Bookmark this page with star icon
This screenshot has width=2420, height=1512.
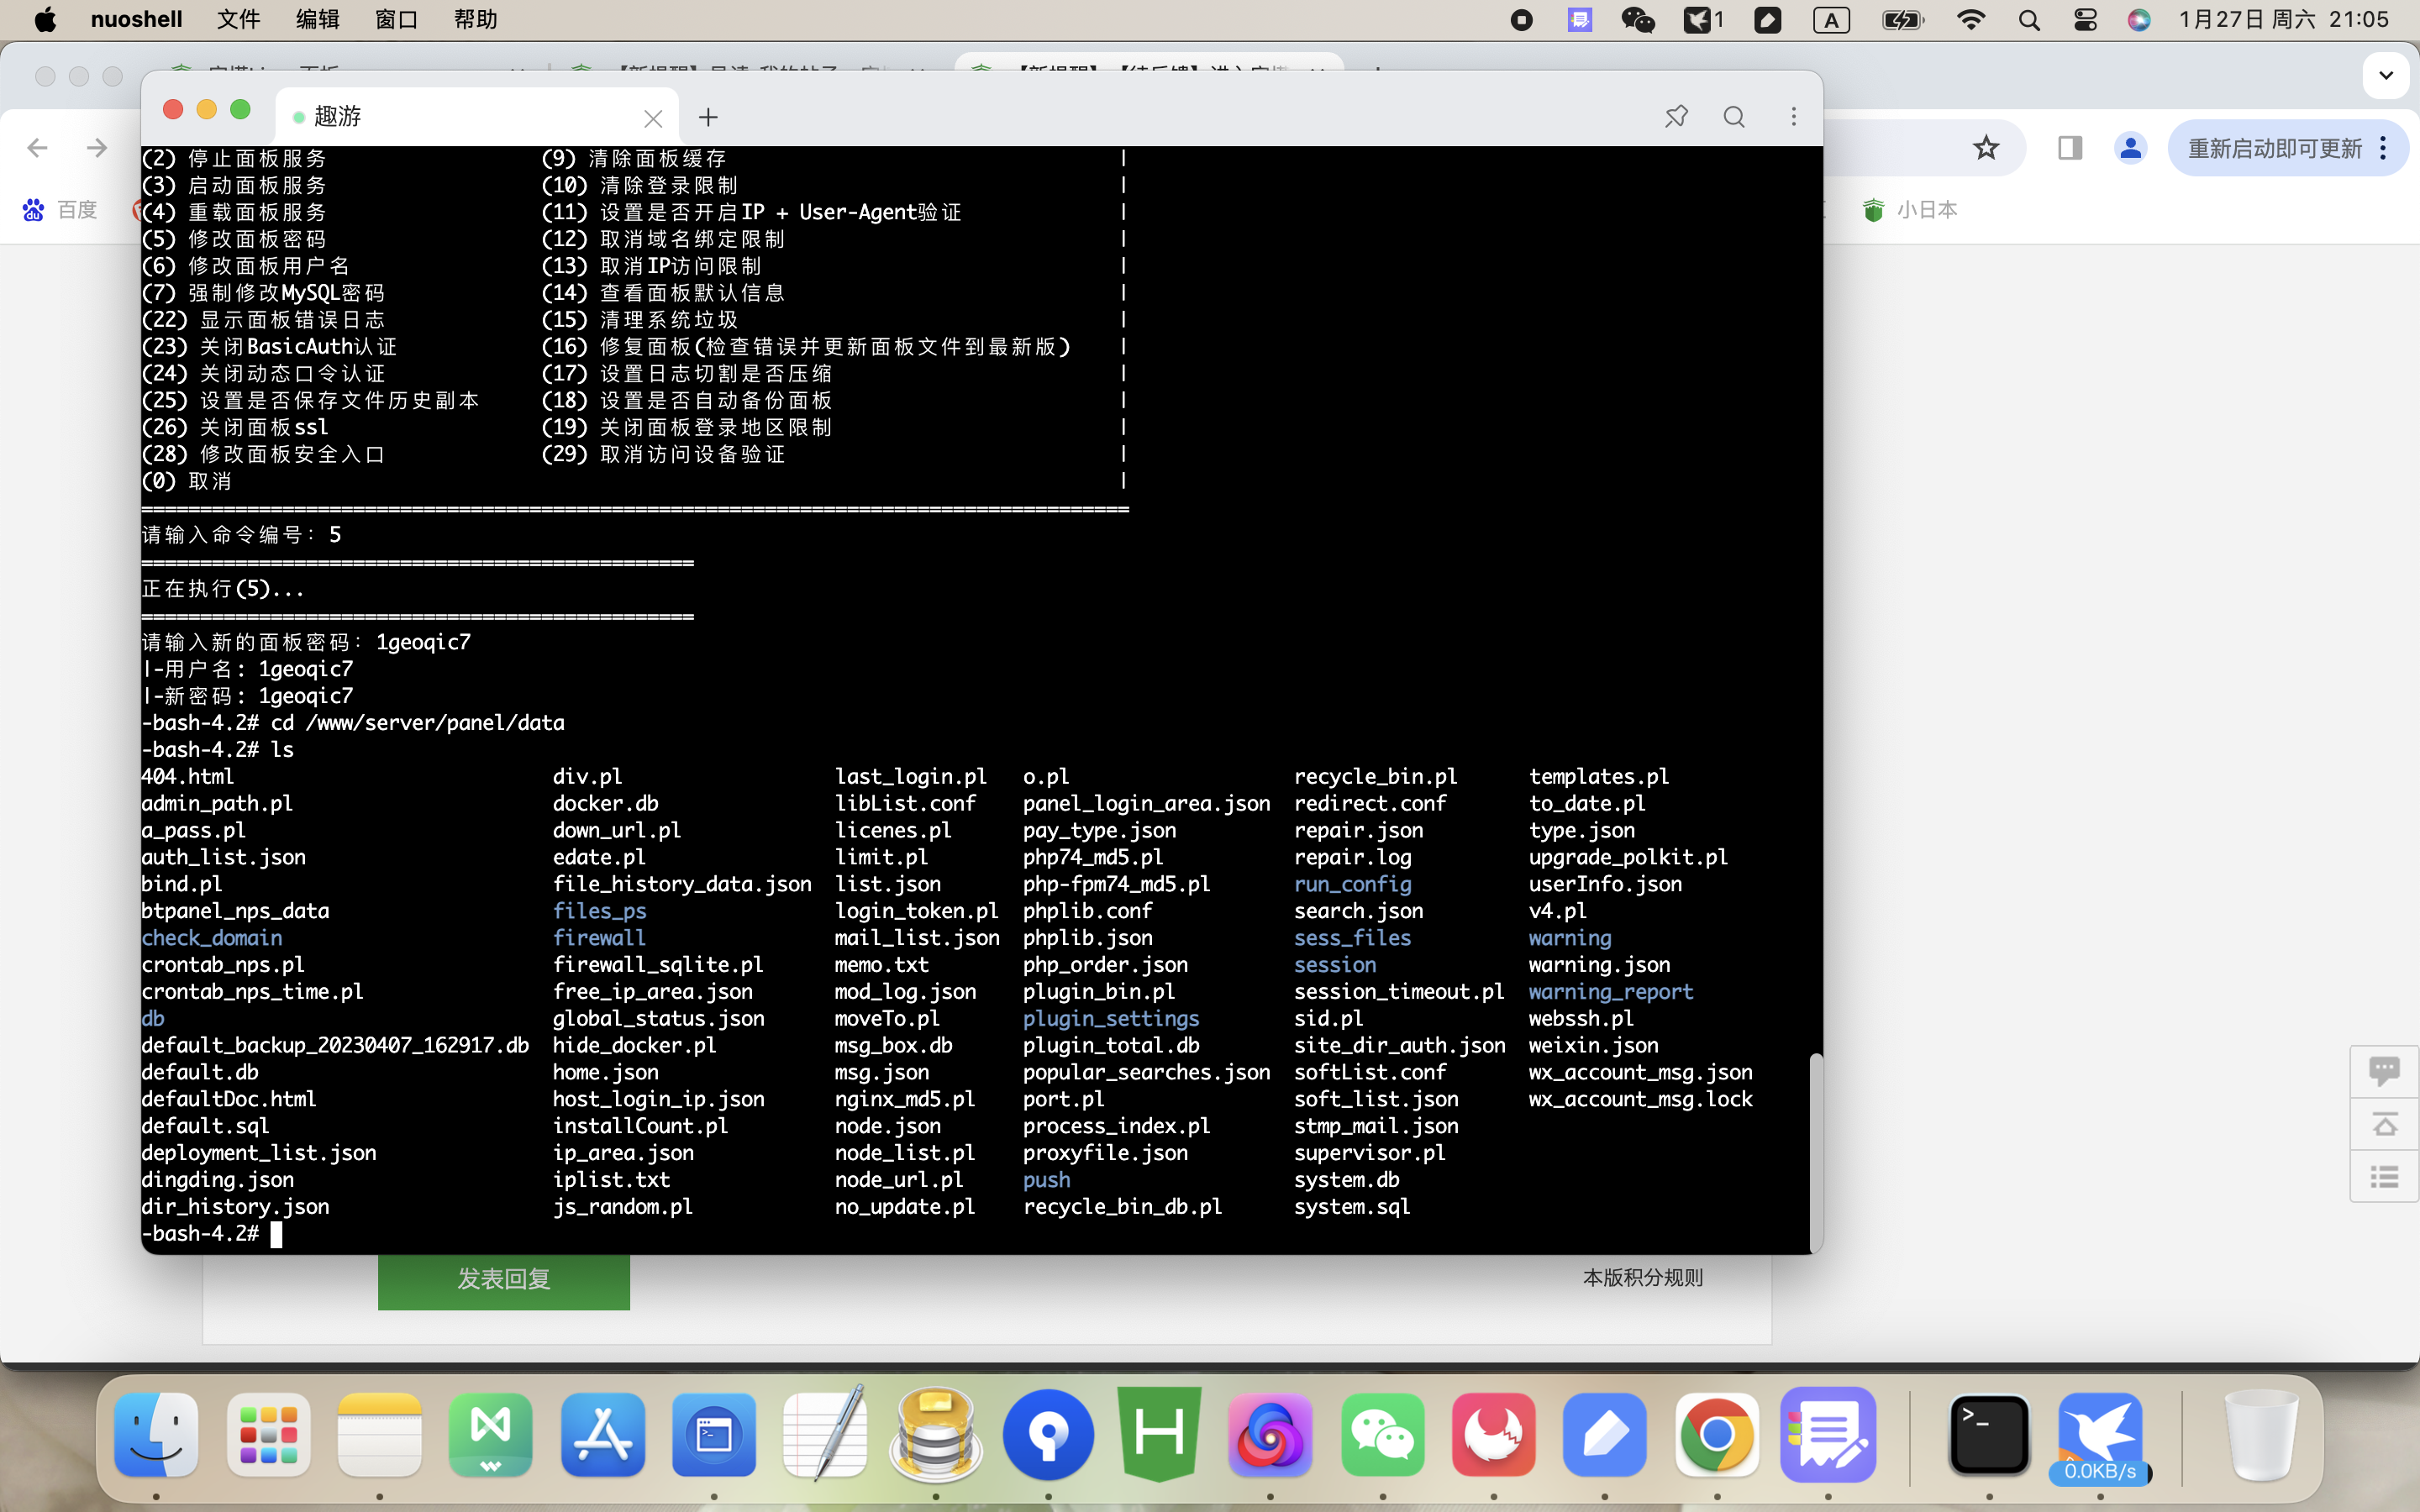point(1986,148)
